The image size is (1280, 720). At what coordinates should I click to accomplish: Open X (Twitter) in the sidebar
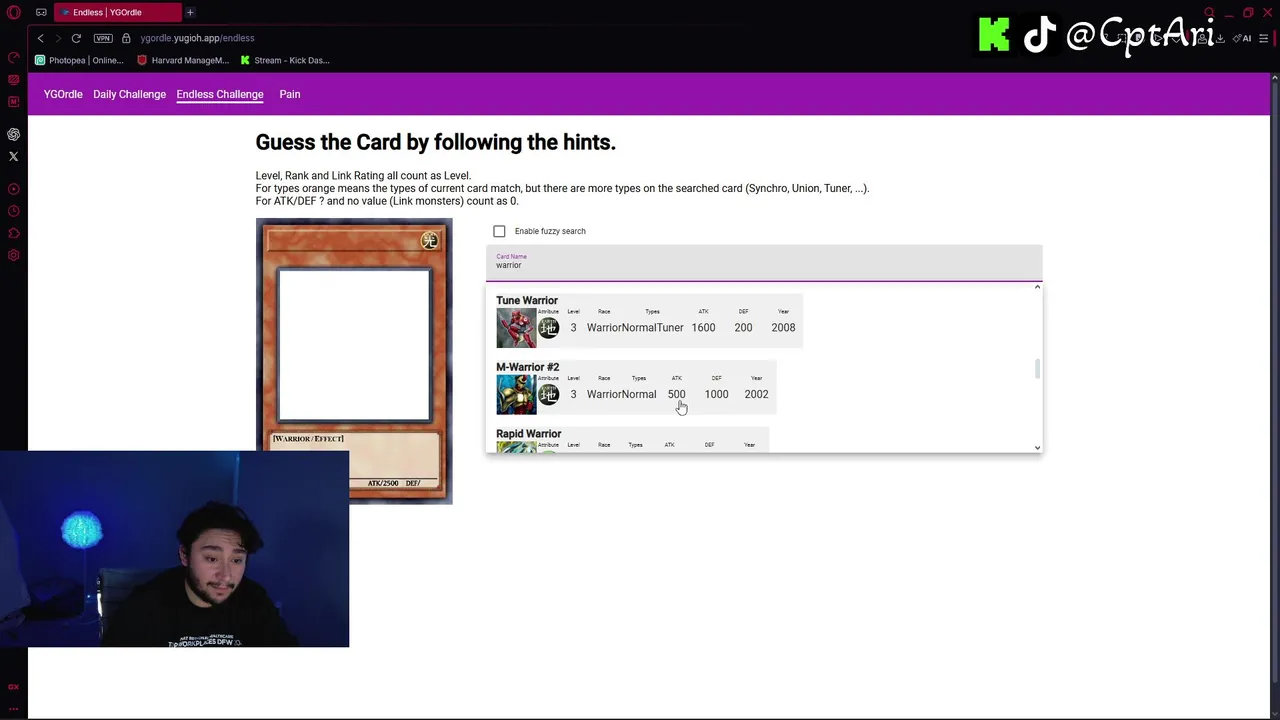click(x=14, y=156)
